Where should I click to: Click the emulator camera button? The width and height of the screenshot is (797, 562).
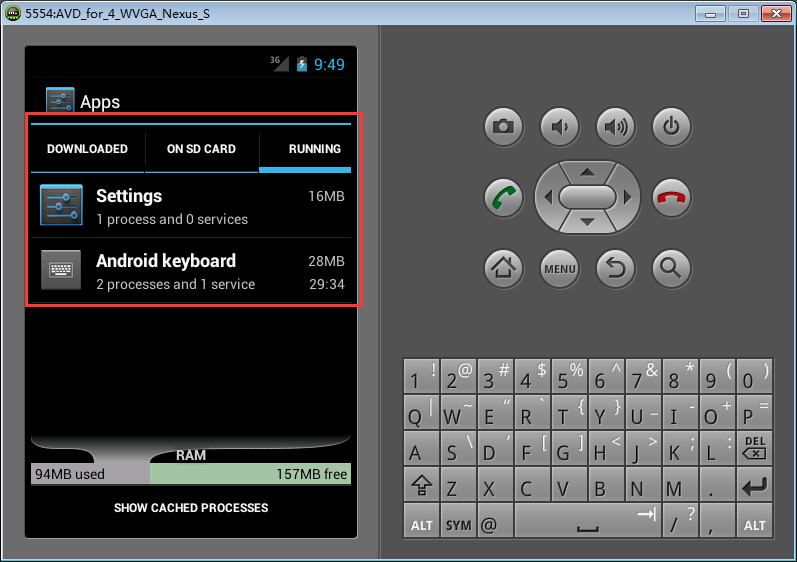(503, 126)
